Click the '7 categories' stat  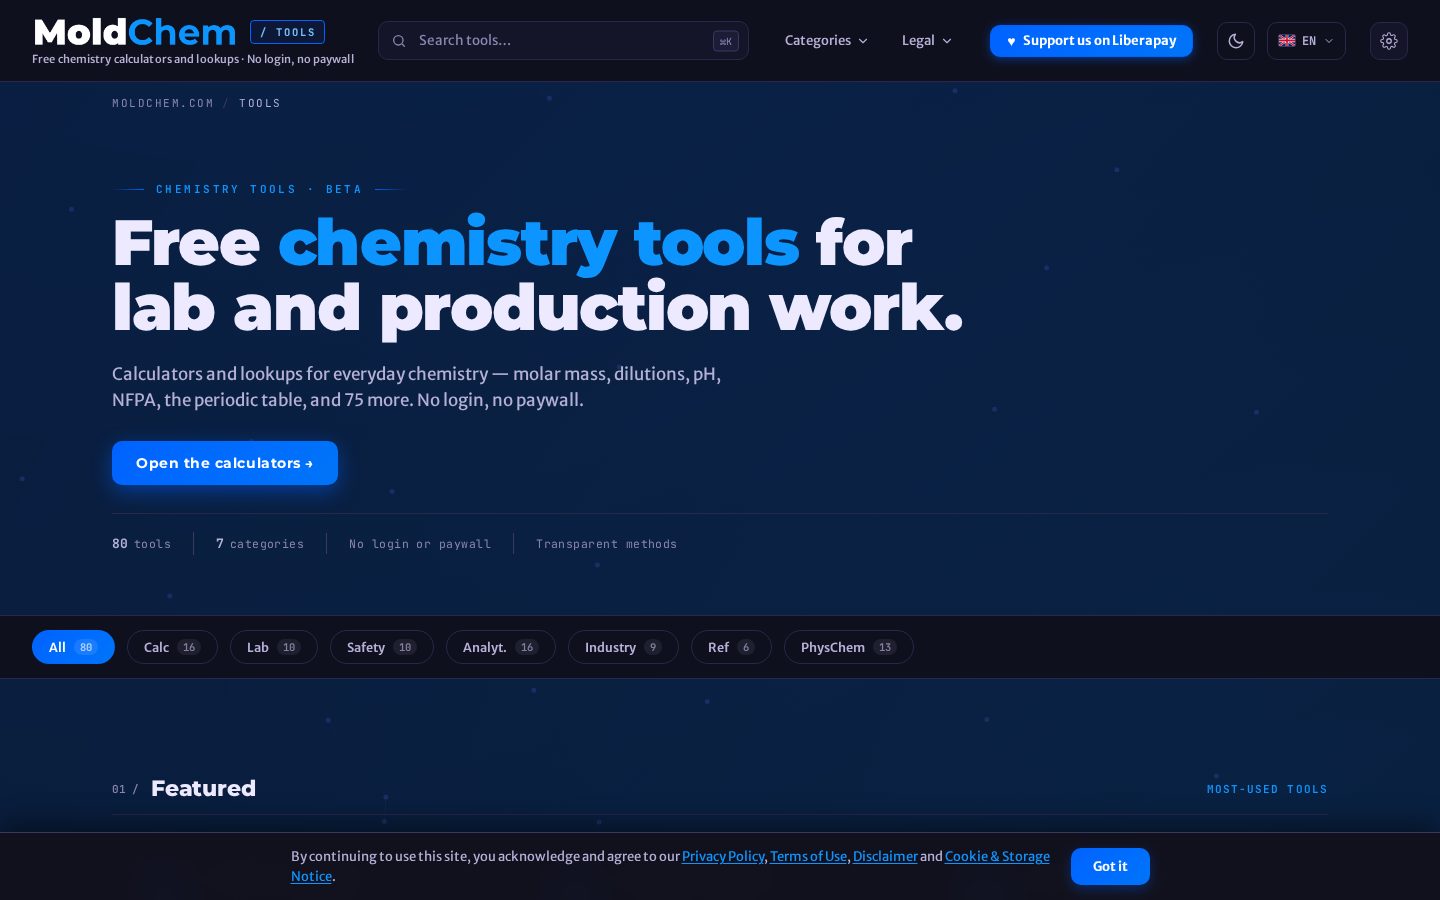pos(260,544)
